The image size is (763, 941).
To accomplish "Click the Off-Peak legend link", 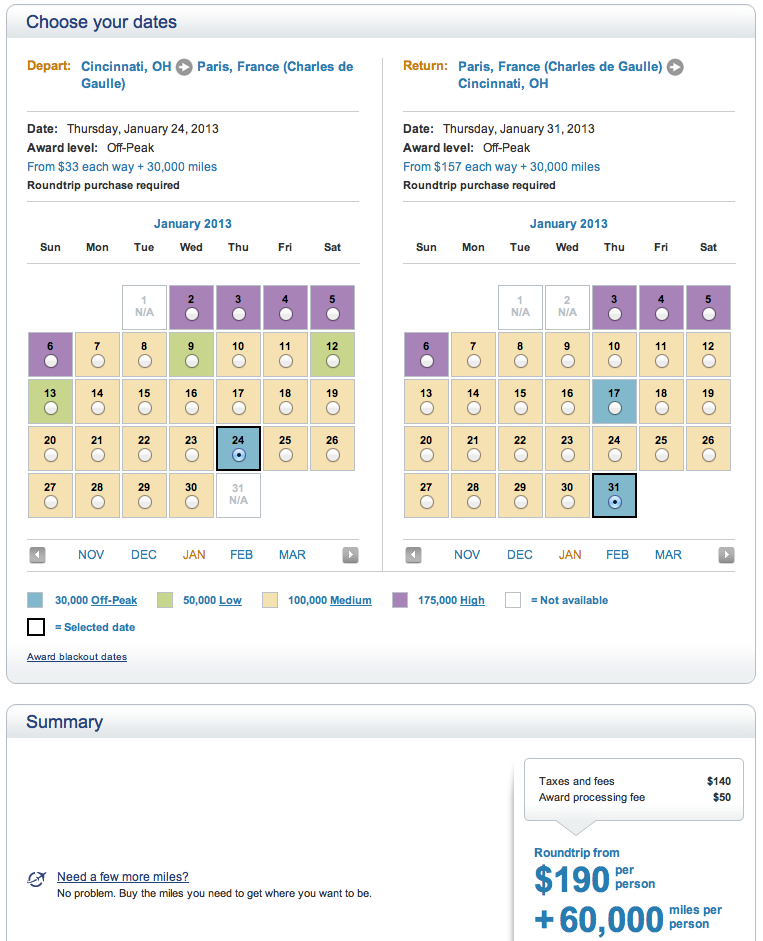I will 114,600.
